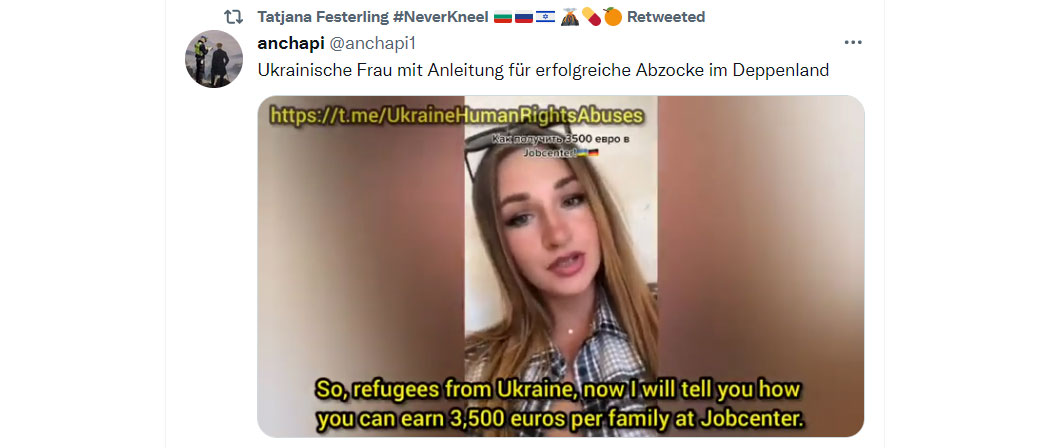The image size is (1050, 448).
Task: Click the volcano emoji in retweeter name
Action: tap(569, 17)
